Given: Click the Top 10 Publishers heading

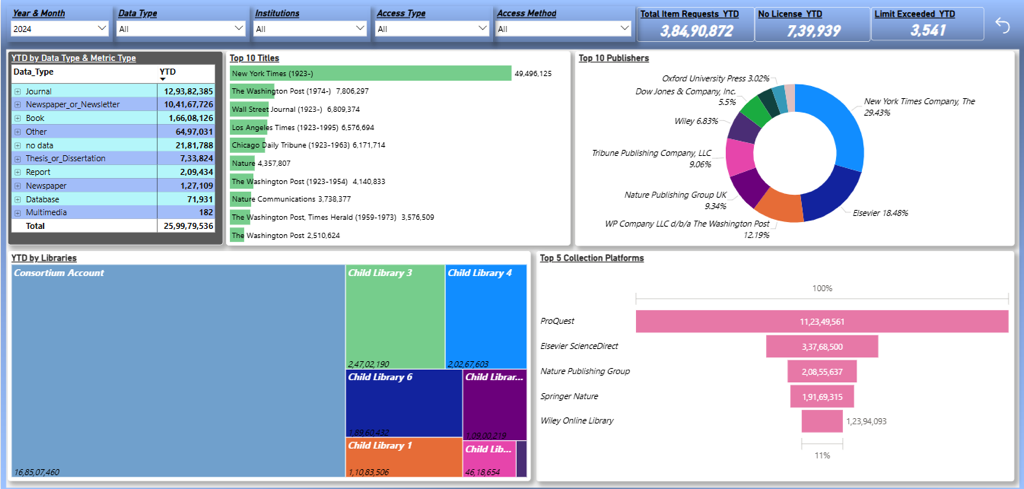Looking at the screenshot, I should pos(613,58).
